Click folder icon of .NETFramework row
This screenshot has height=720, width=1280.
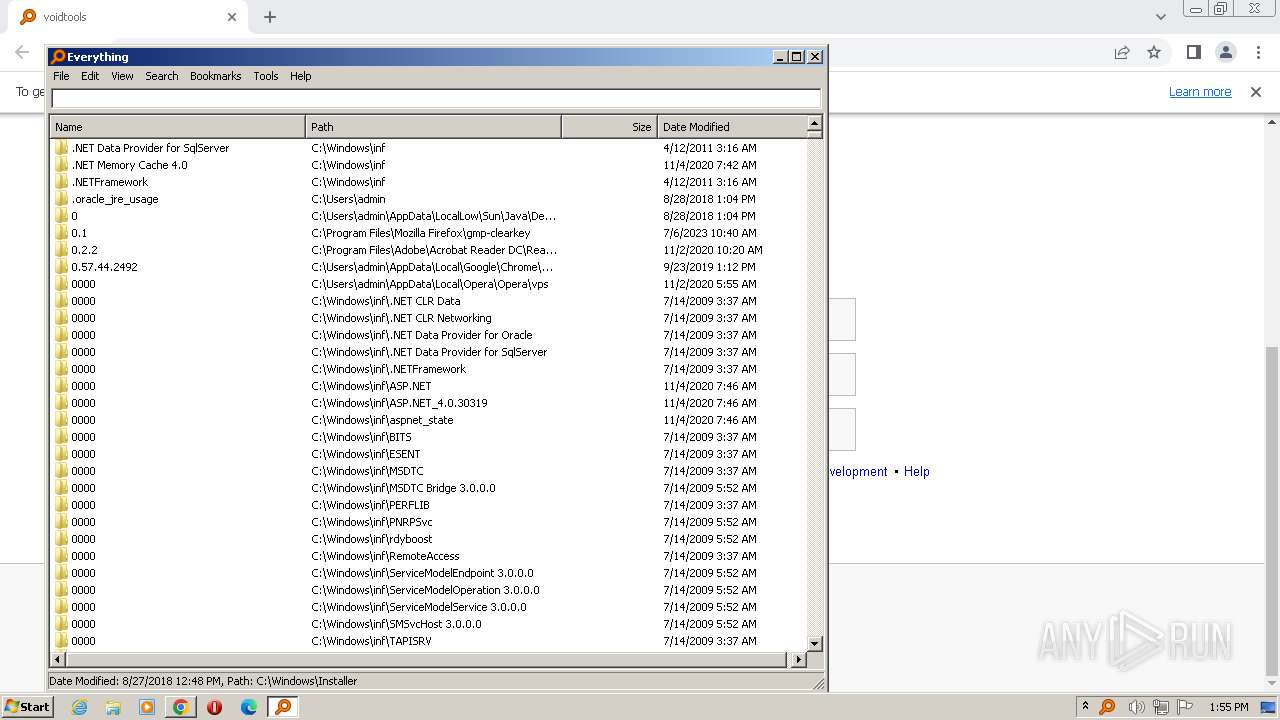[61, 182]
